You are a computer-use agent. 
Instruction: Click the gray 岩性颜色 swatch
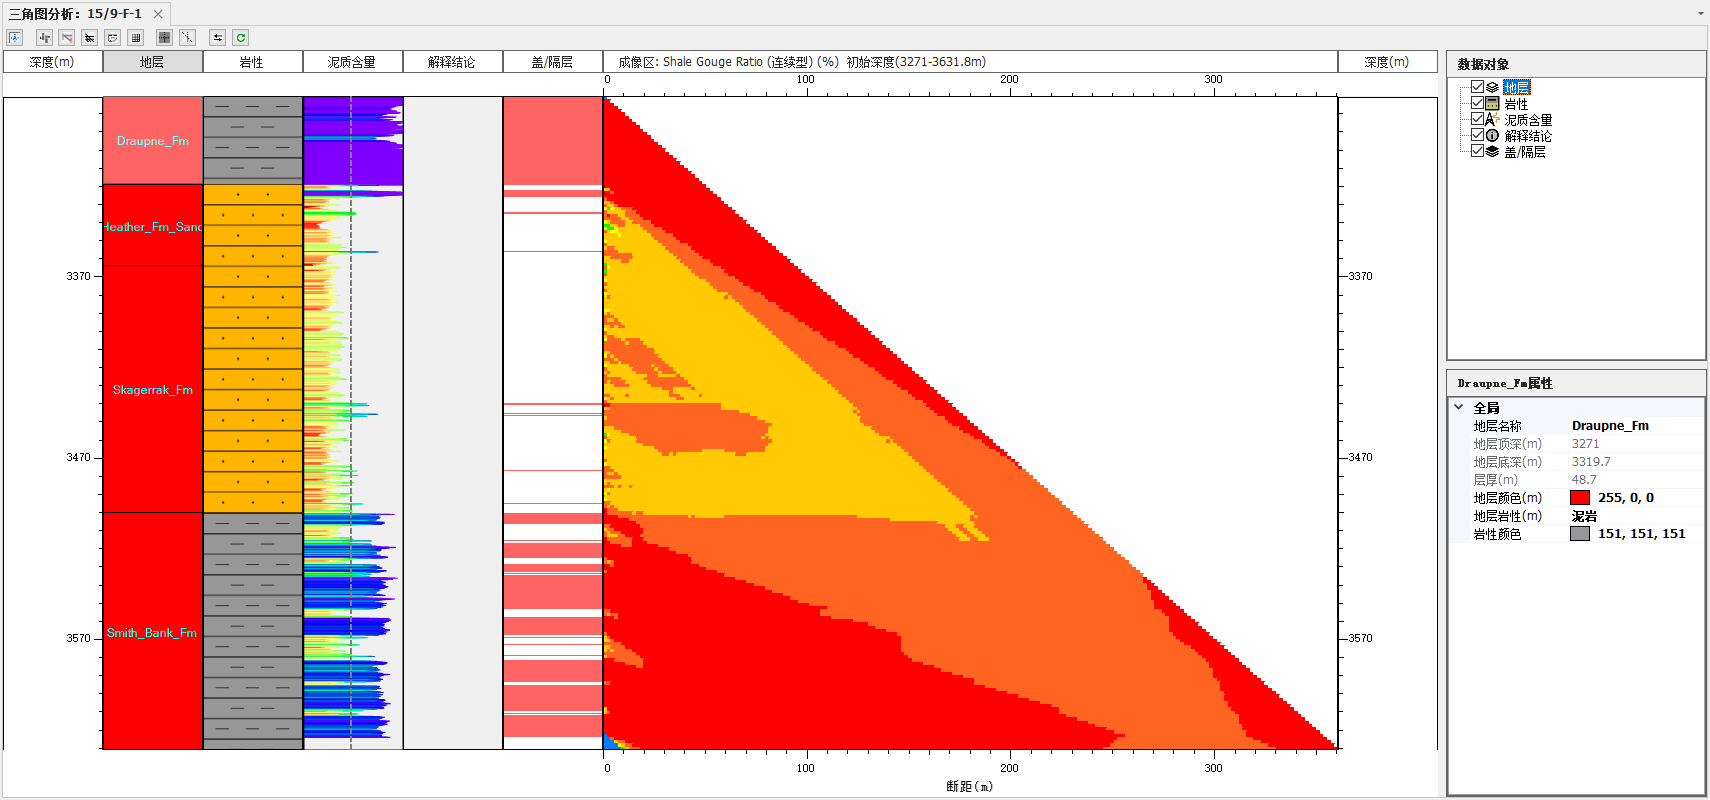tap(1580, 533)
